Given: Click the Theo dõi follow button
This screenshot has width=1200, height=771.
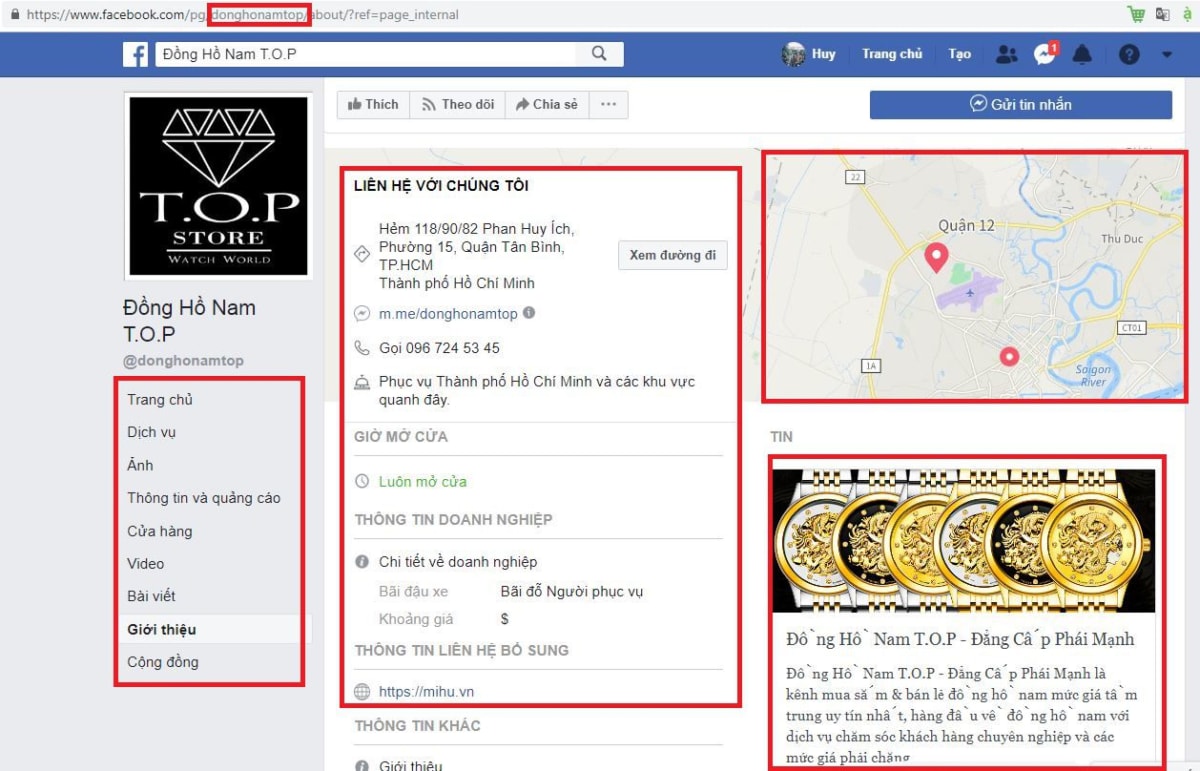Looking at the screenshot, I should [458, 104].
